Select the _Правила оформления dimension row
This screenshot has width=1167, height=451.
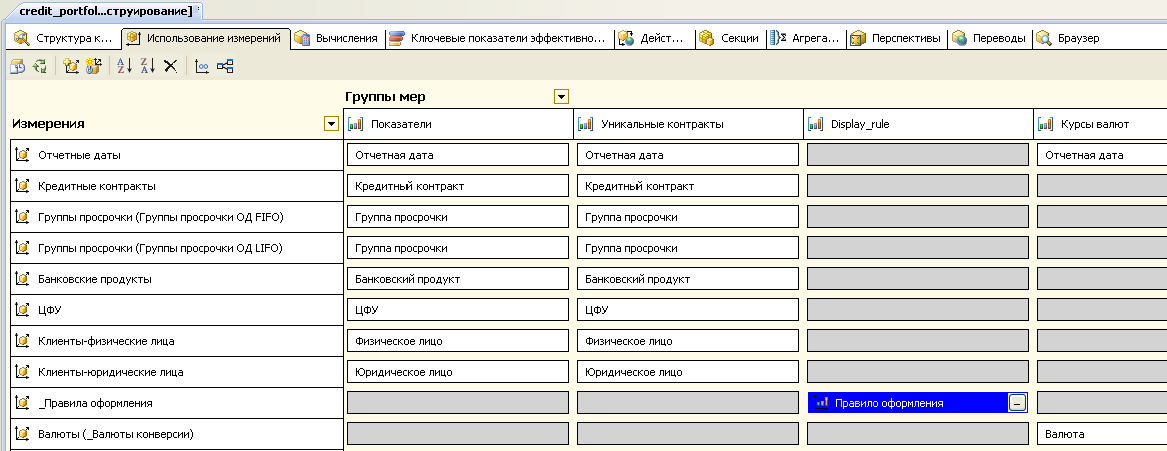click(177, 403)
